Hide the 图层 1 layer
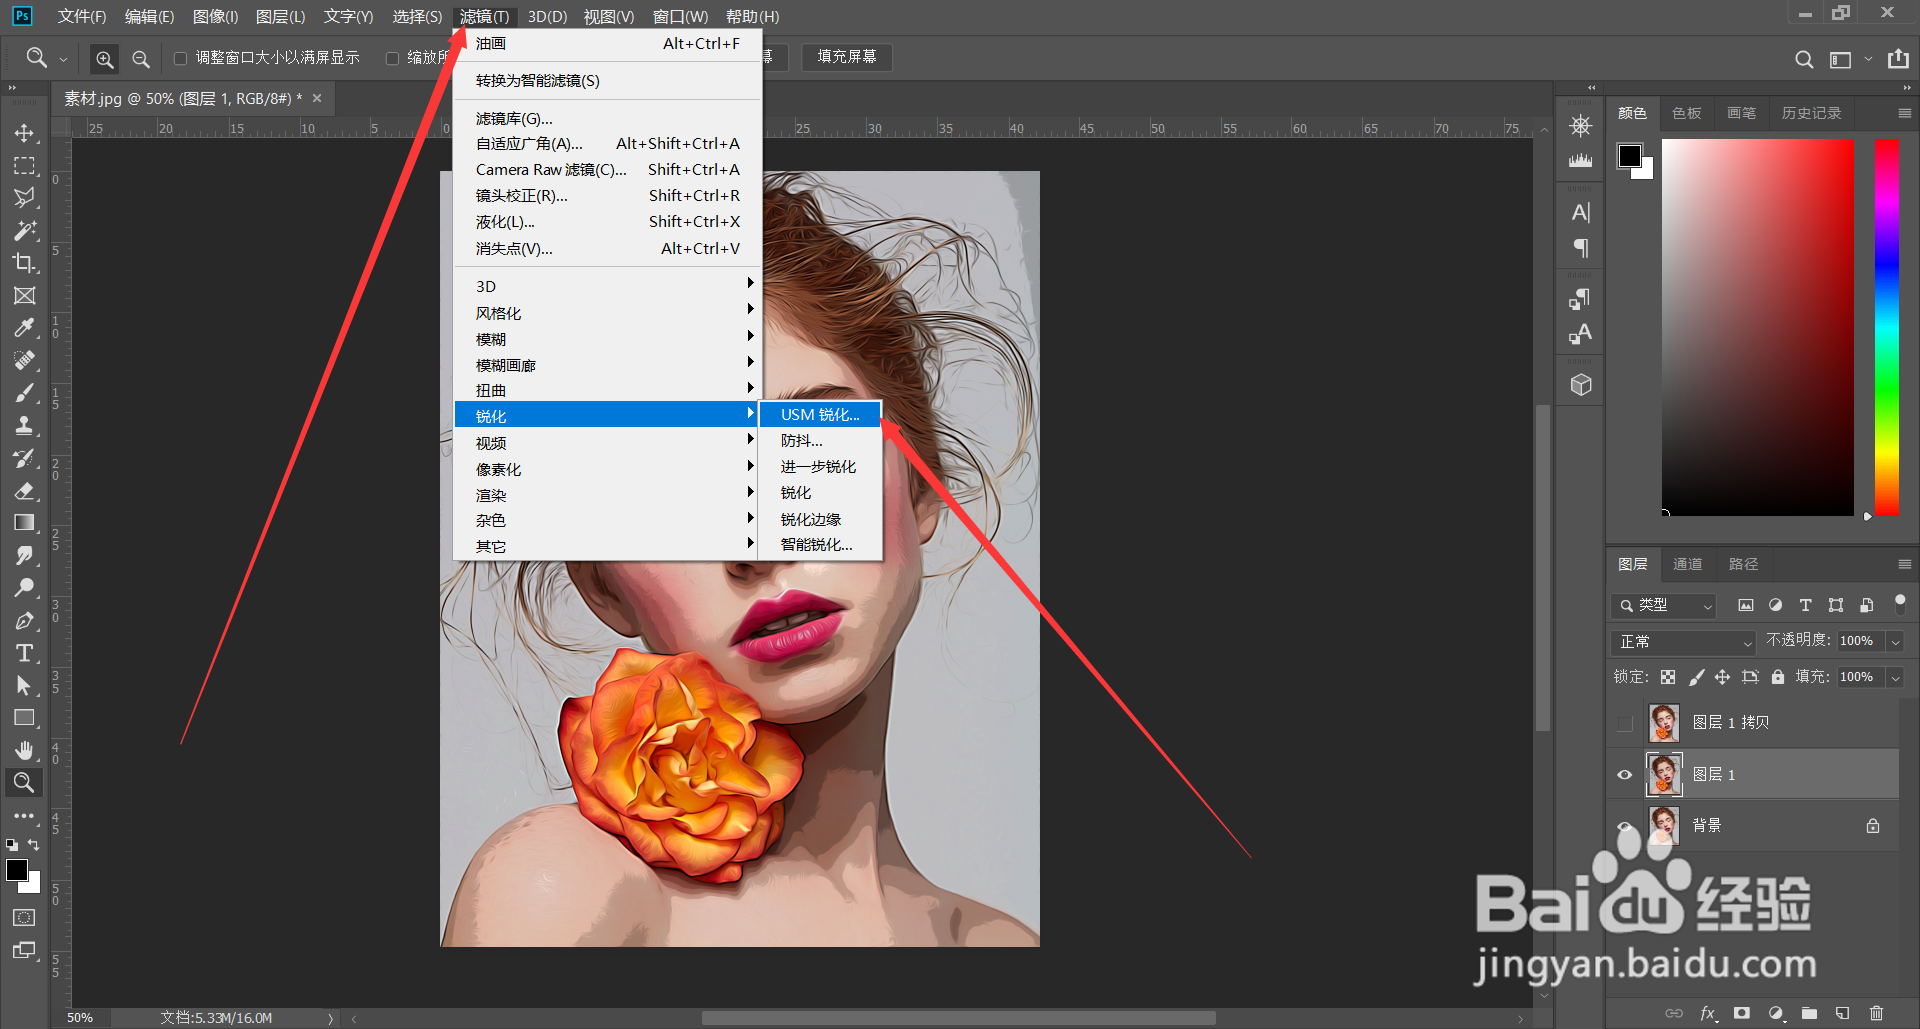 1625,775
